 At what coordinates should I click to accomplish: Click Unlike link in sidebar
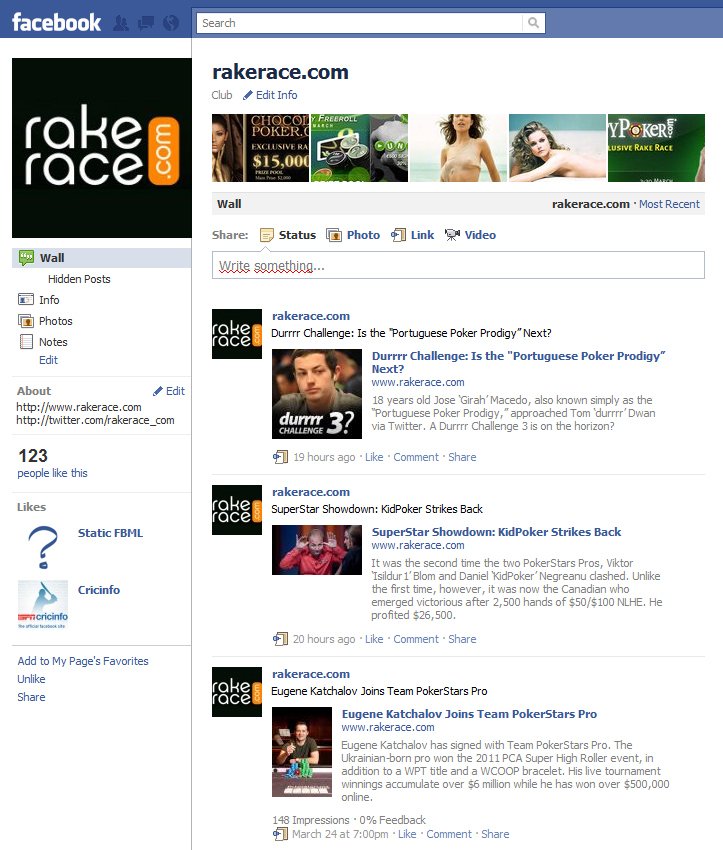coord(31,679)
